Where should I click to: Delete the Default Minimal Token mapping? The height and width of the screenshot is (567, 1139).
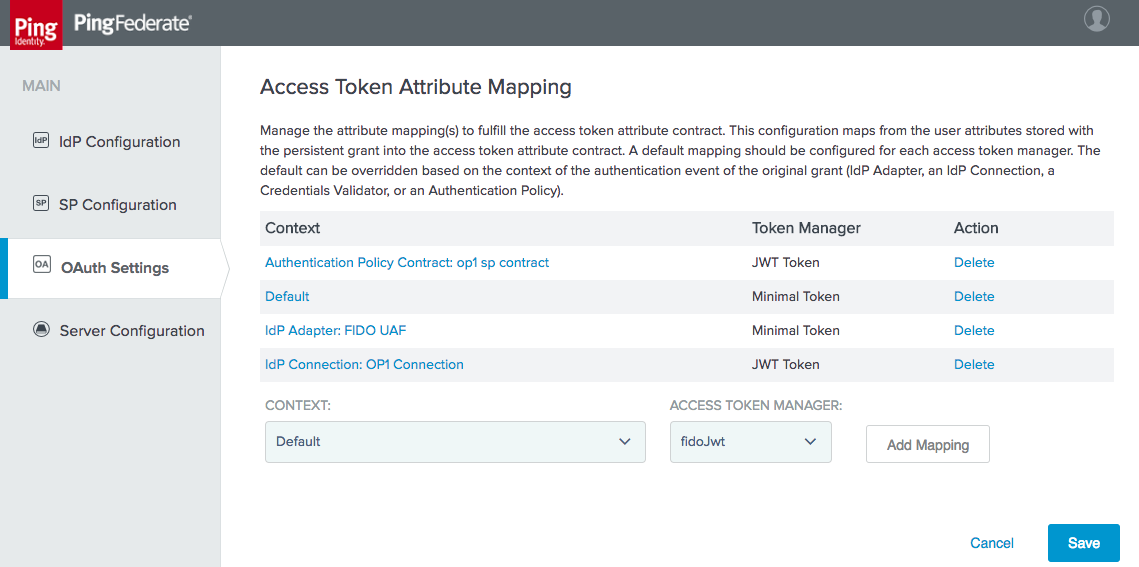[x=974, y=296]
